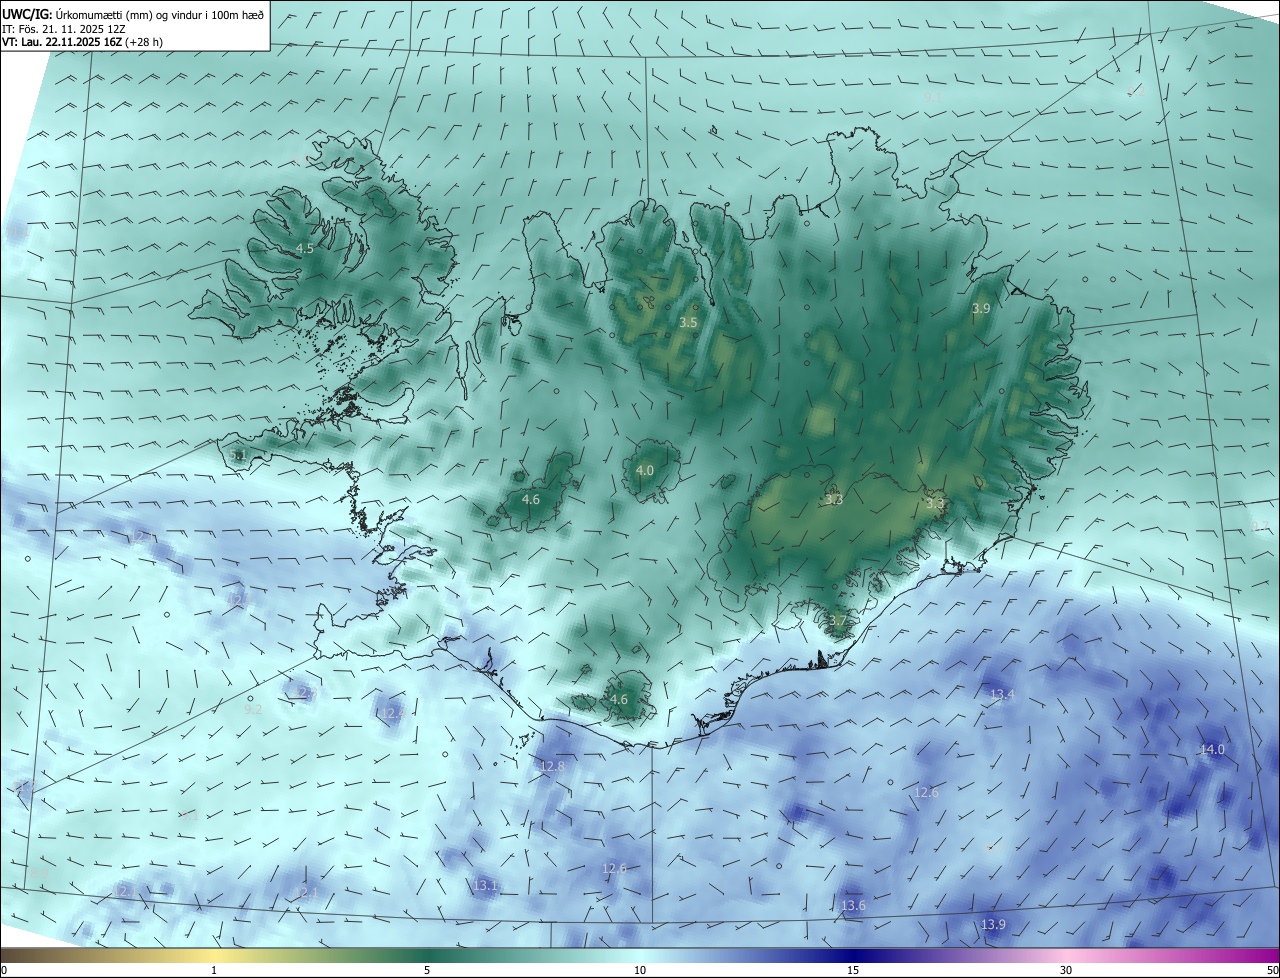Click the 12.8 value off the southwest coast
This screenshot has height=978, width=1280.
point(553,766)
